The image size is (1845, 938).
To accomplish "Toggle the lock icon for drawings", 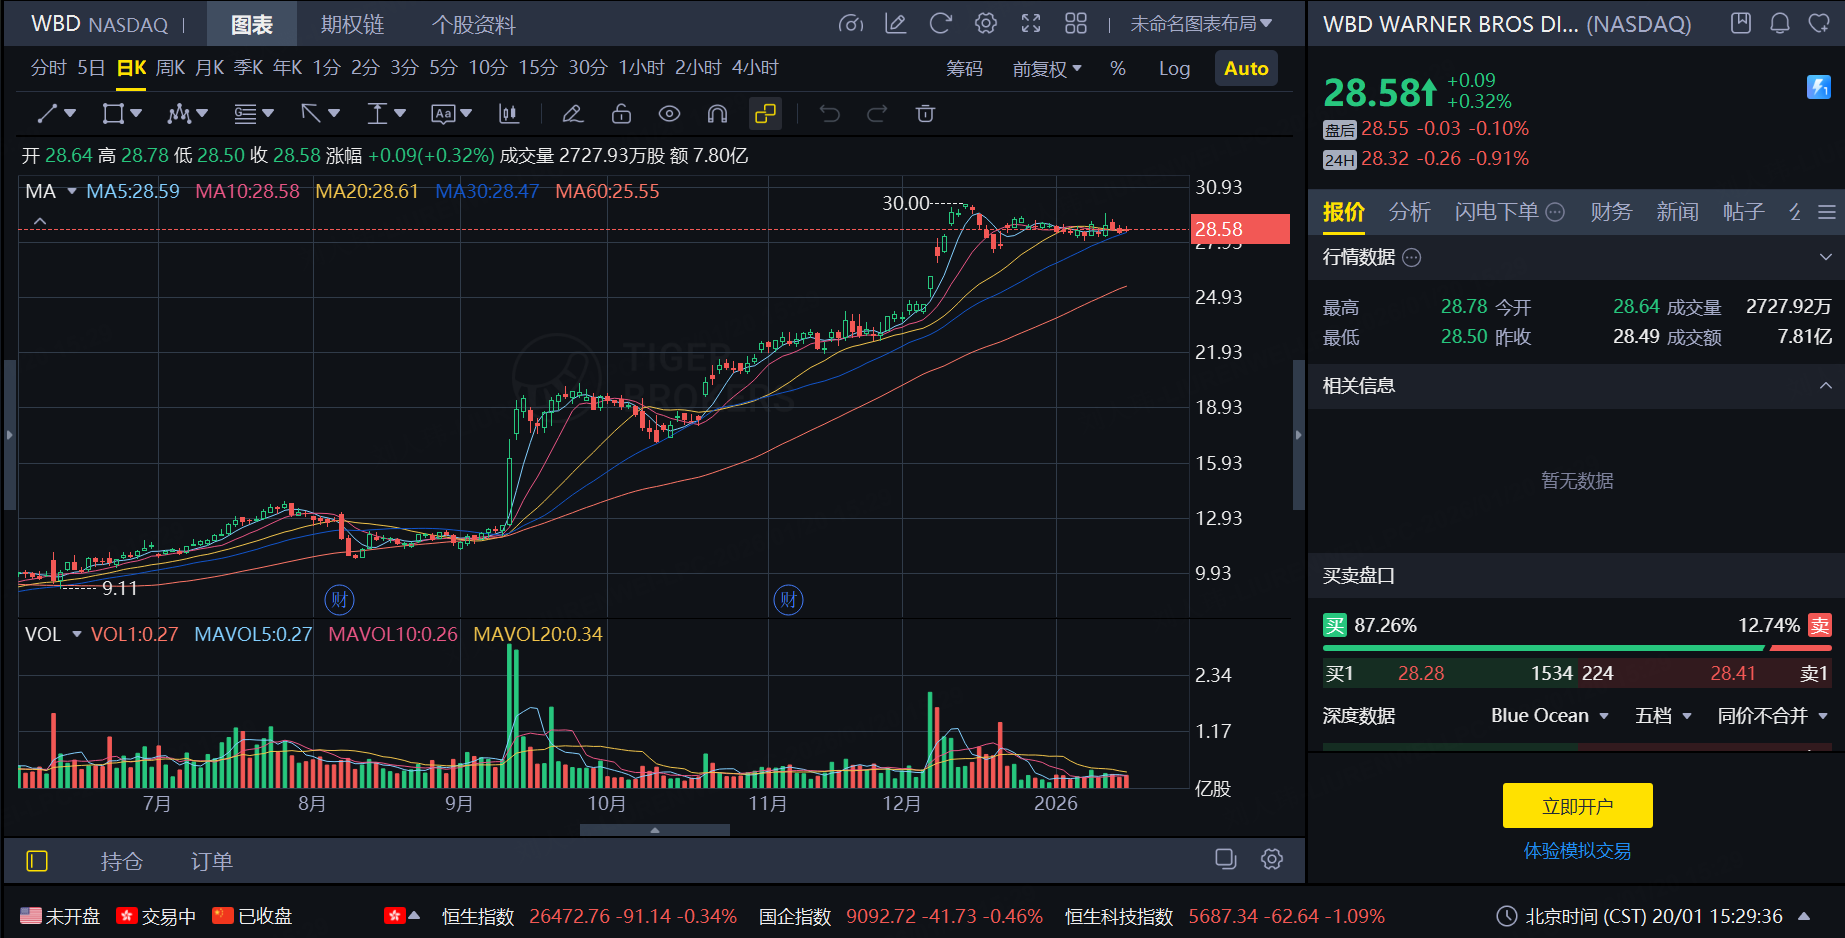I will coord(621,113).
